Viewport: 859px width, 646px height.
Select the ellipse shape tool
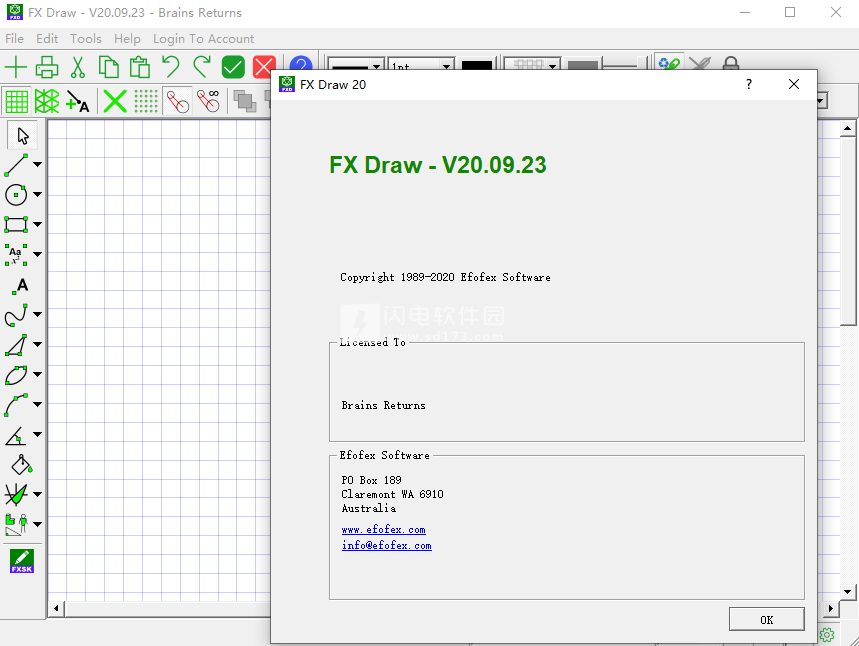coord(16,375)
